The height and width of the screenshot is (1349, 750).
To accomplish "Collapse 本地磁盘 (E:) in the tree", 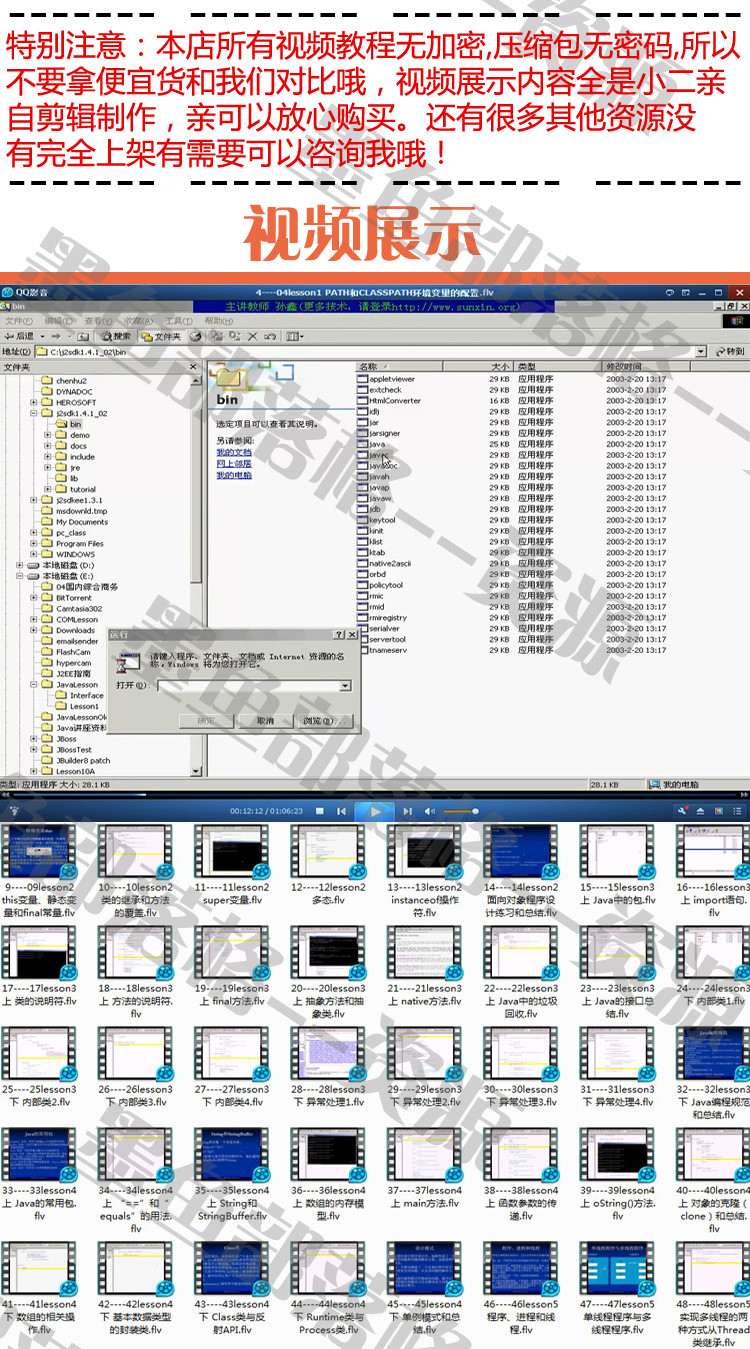I will 20,576.
